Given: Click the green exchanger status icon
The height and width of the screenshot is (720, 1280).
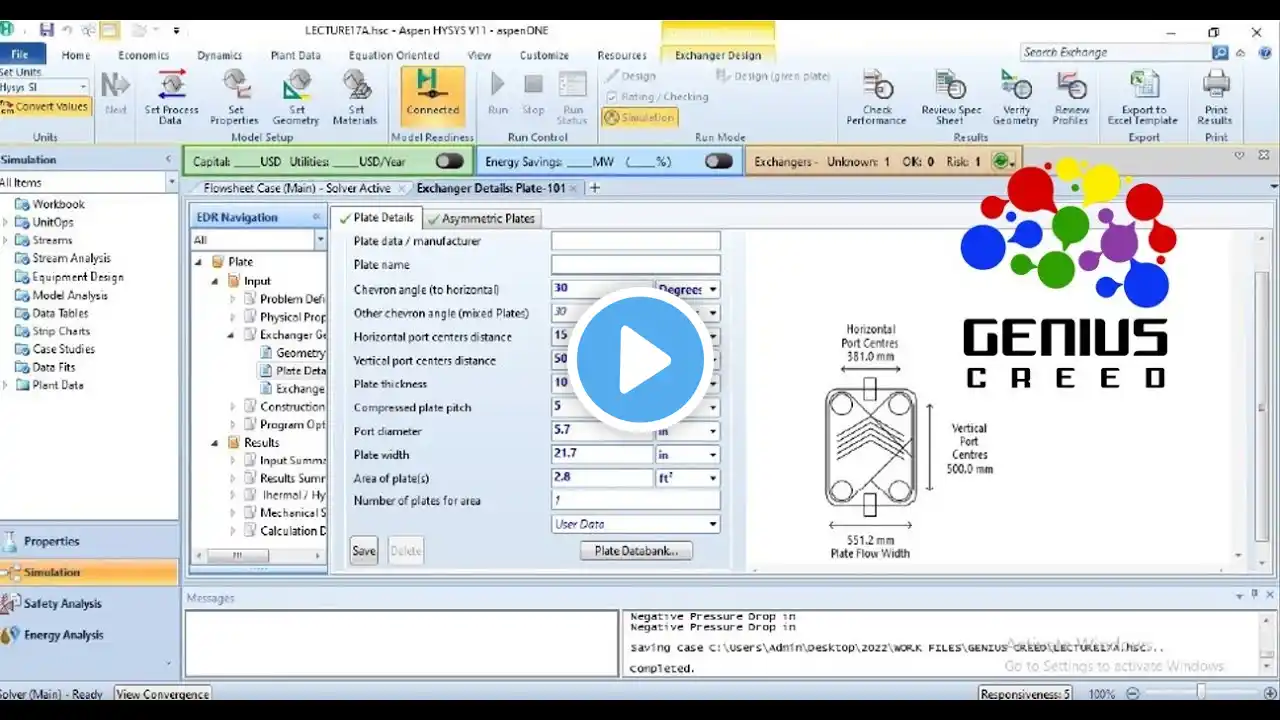Looking at the screenshot, I should click(1001, 161).
